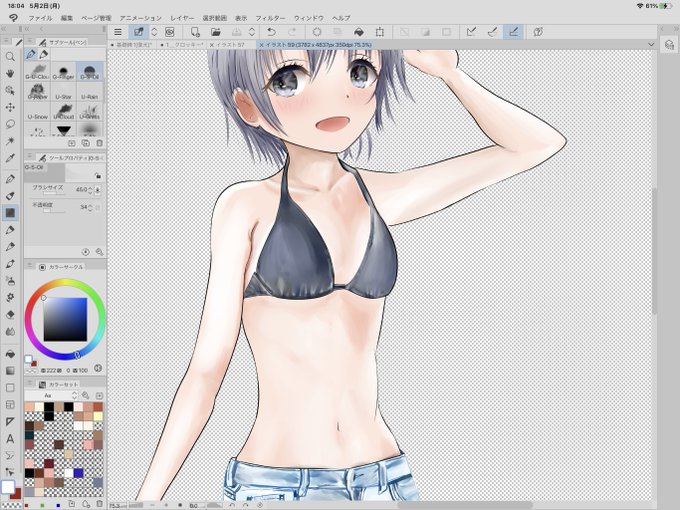Viewport: 680px width, 510px height.
Task: Select U-Star brush sub tool
Action: [x=64, y=92]
